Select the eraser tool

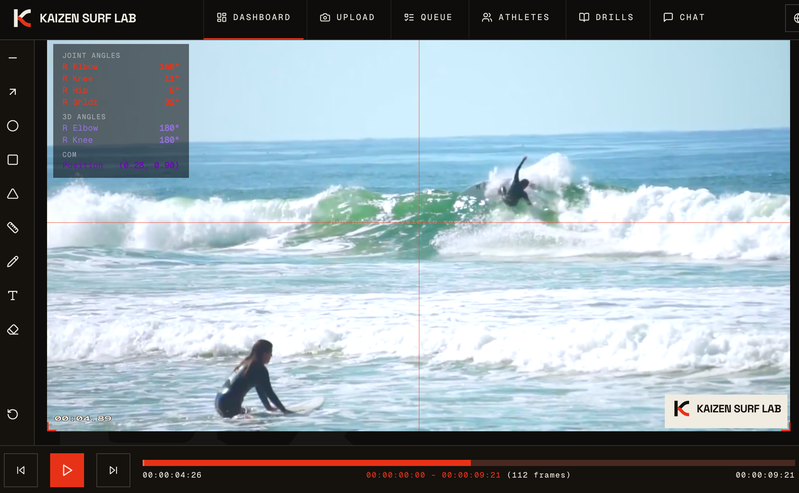point(13,330)
